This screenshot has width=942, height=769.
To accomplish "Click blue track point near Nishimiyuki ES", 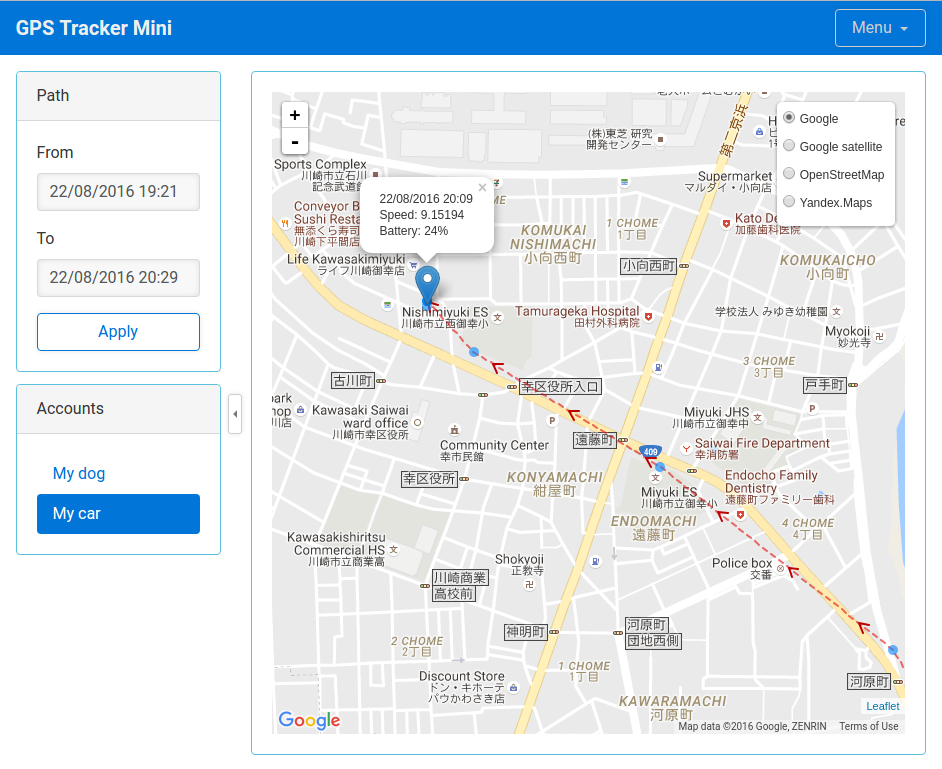I will click(474, 352).
